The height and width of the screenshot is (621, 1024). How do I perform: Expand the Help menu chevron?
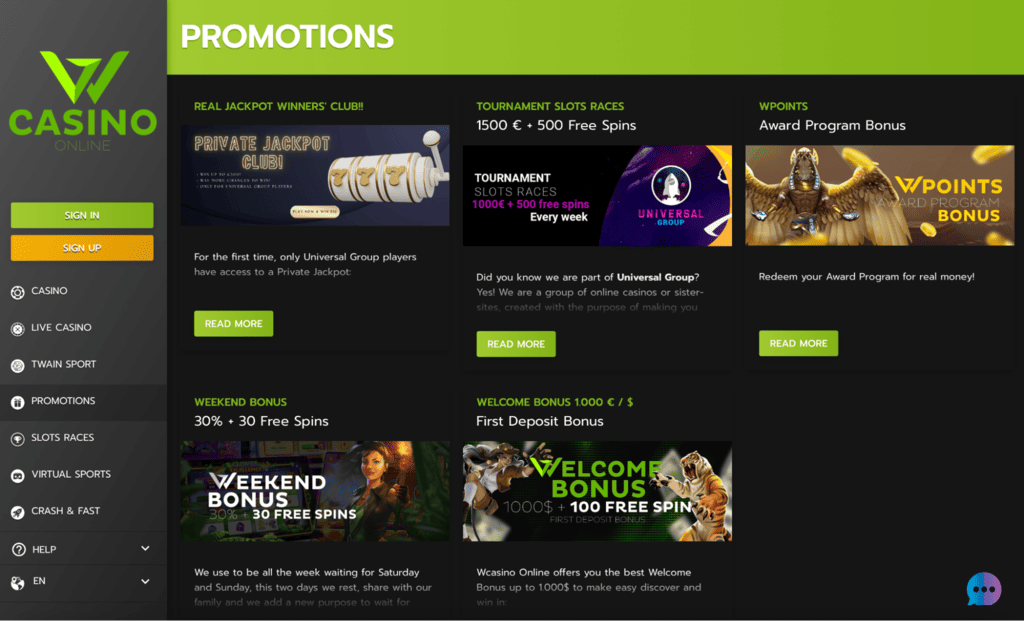click(145, 549)
